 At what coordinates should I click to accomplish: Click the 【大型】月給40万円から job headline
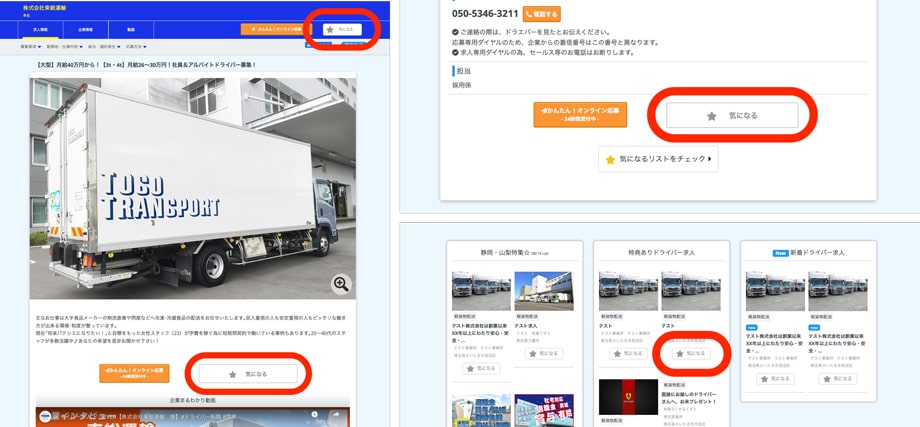pyautogui.click(x=147, y=65)
